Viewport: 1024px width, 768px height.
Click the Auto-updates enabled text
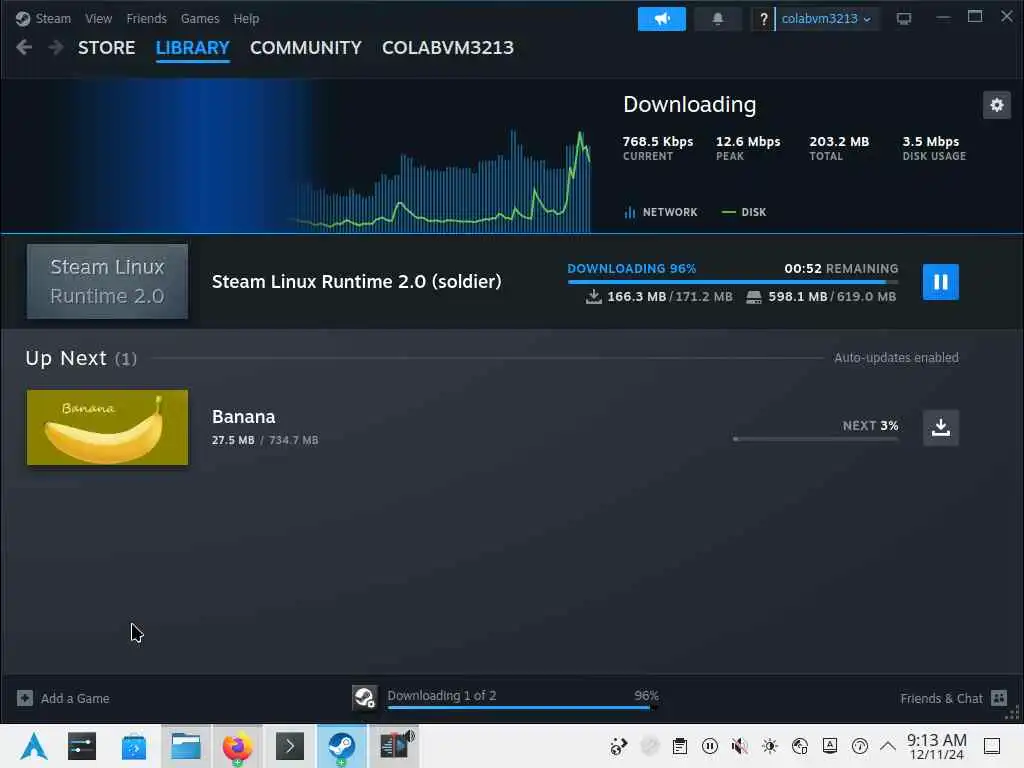tap(896, 358)
